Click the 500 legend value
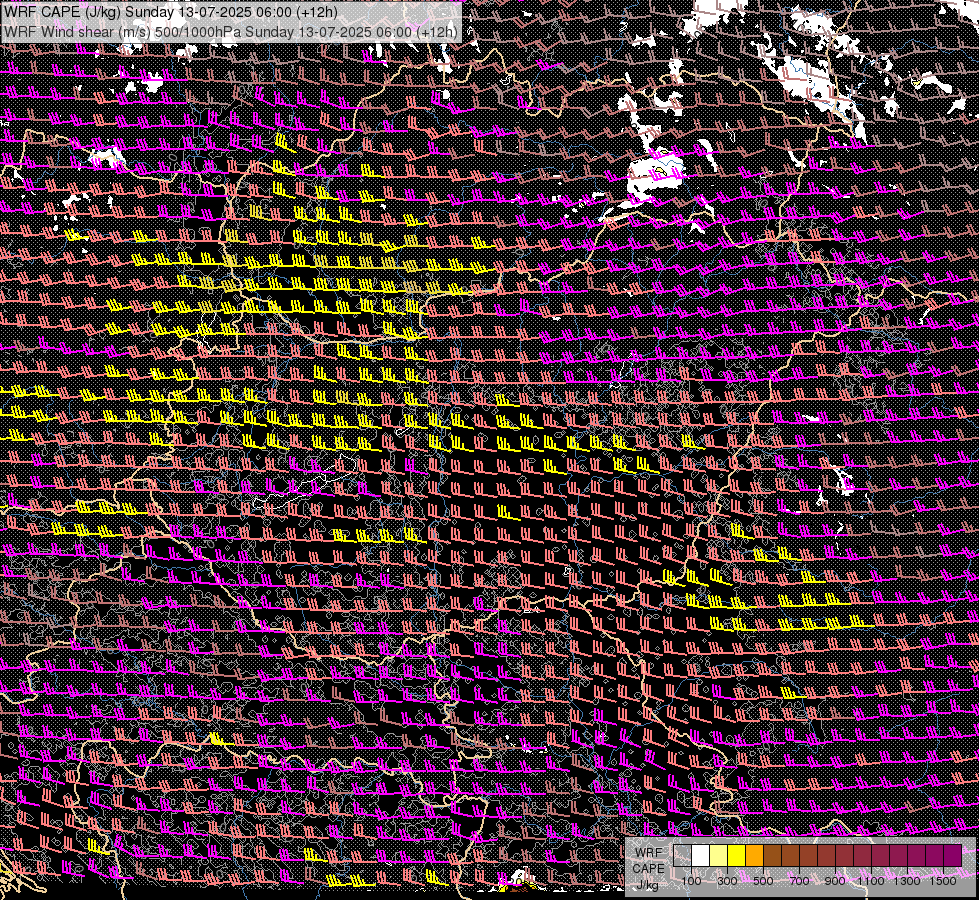Screen dimensions: 979x900 [x=763, y=881]
